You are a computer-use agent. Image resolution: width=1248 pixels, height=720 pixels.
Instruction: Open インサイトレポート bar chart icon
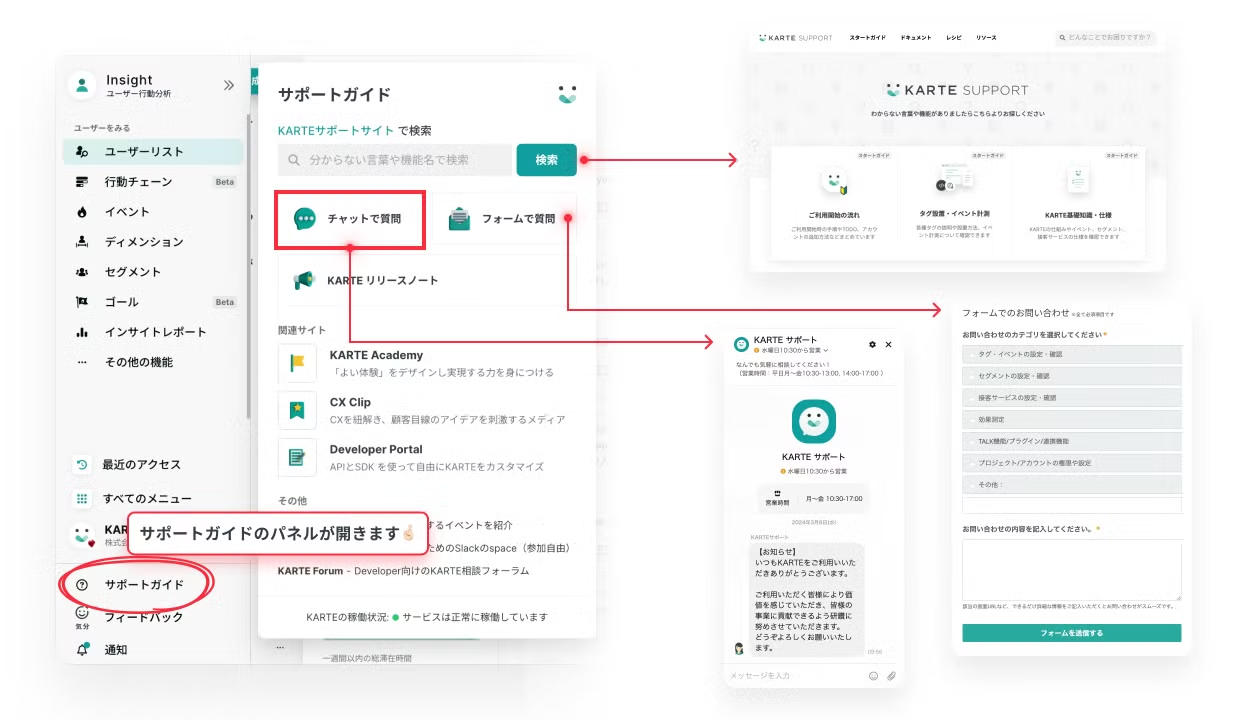coord(82,332)
